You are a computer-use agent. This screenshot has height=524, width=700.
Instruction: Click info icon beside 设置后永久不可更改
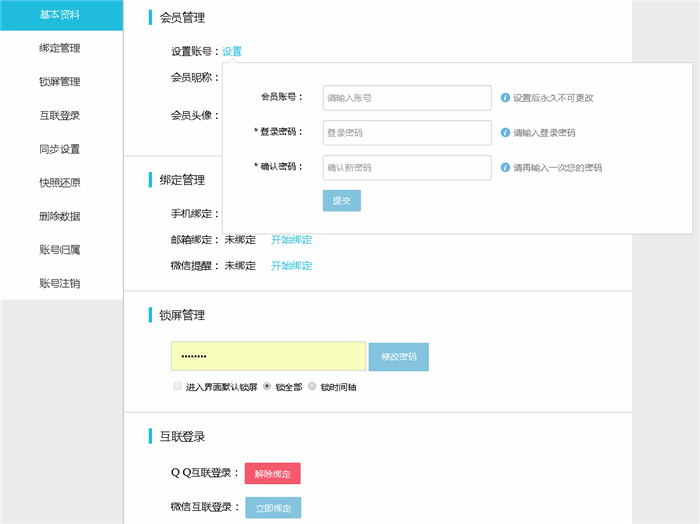[x=505, y=98]
